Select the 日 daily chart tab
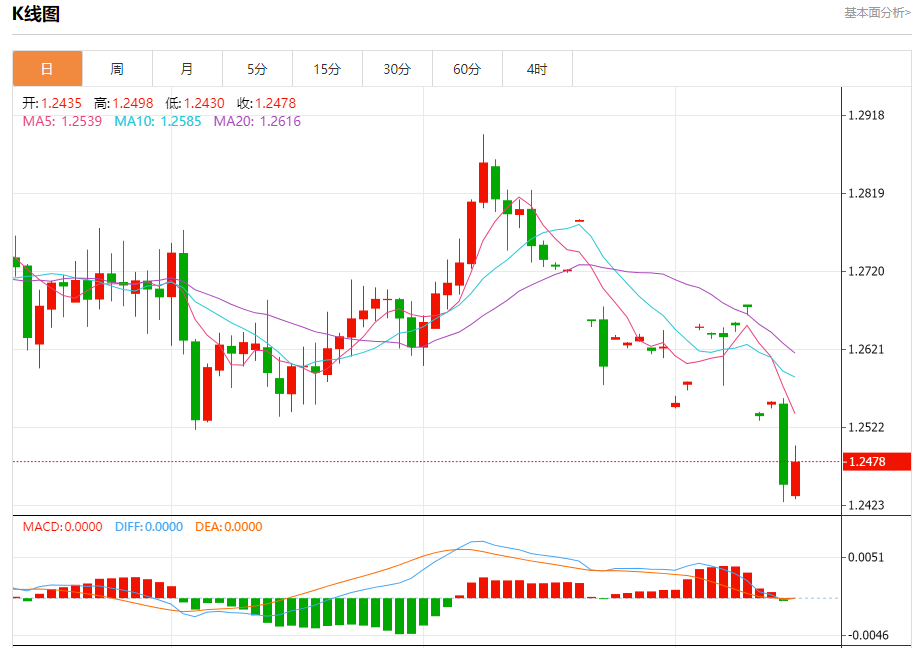Viewport: 918px width, 648px height. [47, 69]
